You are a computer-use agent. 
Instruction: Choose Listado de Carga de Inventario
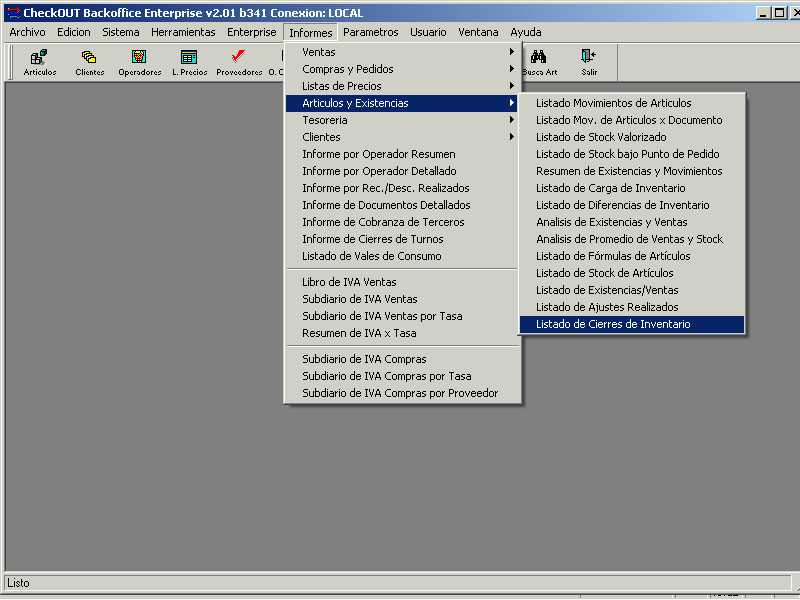tap(632, 188)
